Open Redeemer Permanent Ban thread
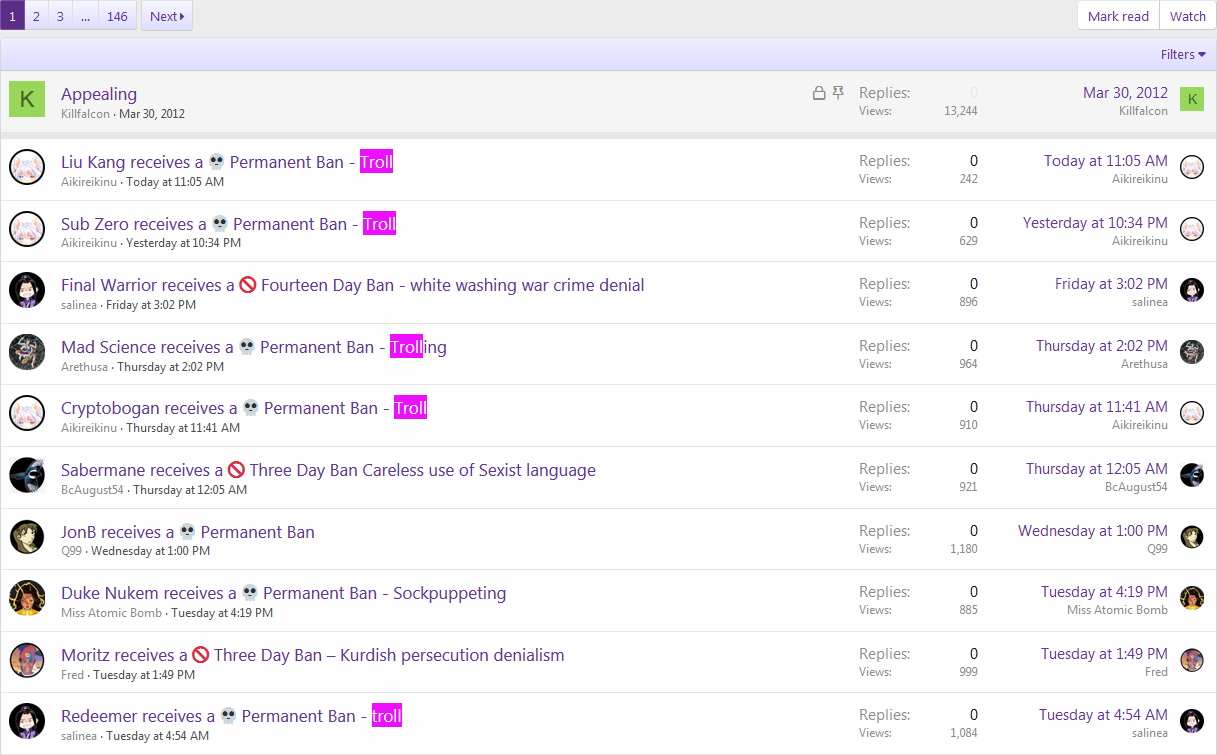Image resolution: width=1217 pixels, height=755 pixels. click(231, 716)
